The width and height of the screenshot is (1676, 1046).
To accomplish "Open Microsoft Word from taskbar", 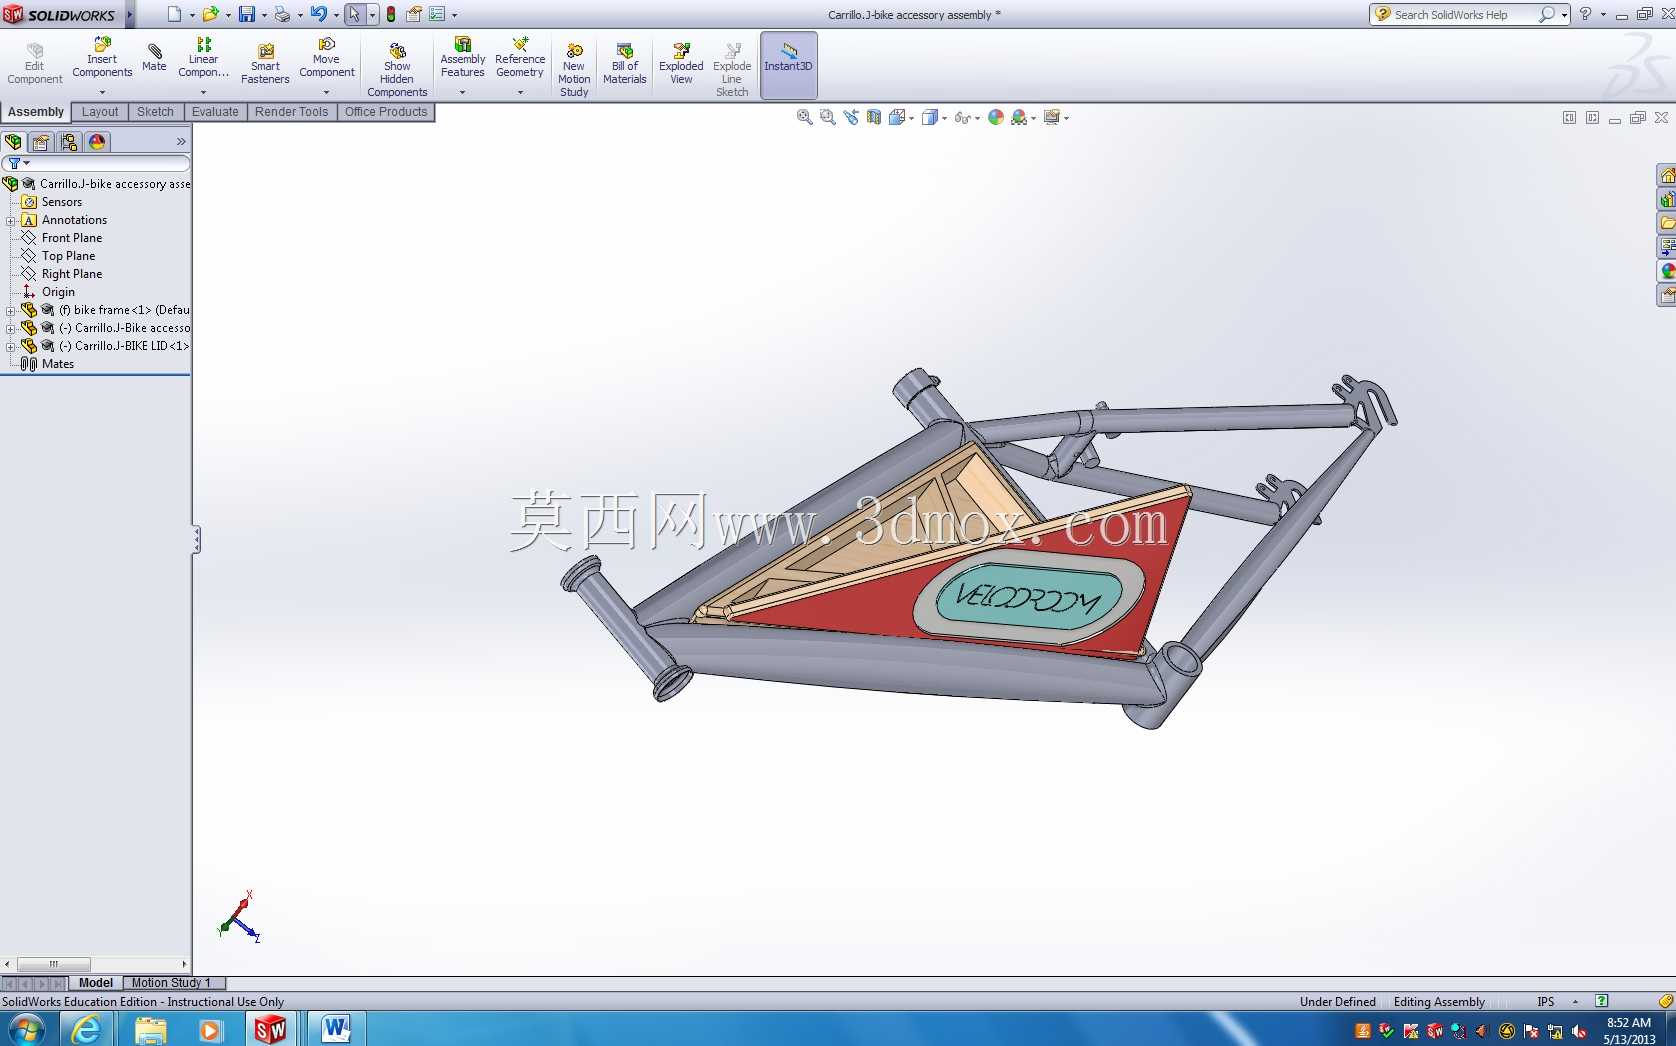I will pyautogui.click(x=335, y=1029).
